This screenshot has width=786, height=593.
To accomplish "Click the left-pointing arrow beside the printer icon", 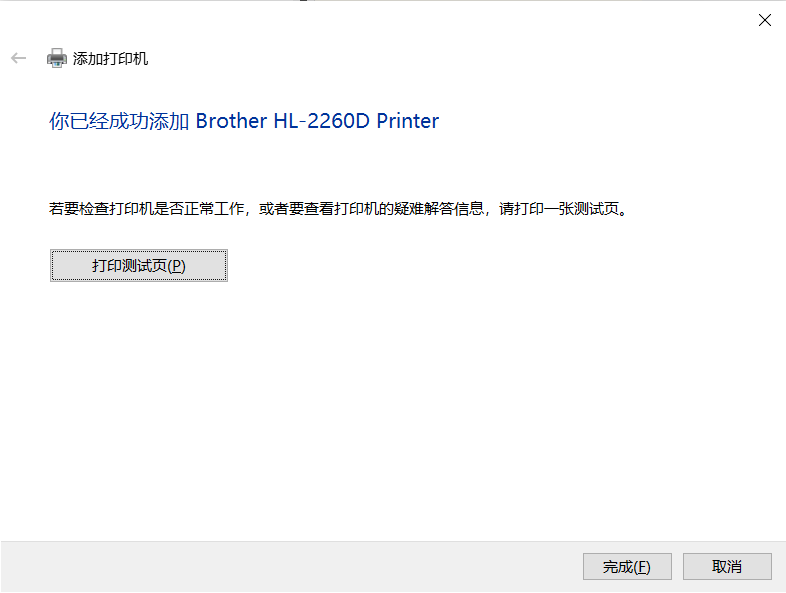I will pyautogui.click(x=19, y=58).
